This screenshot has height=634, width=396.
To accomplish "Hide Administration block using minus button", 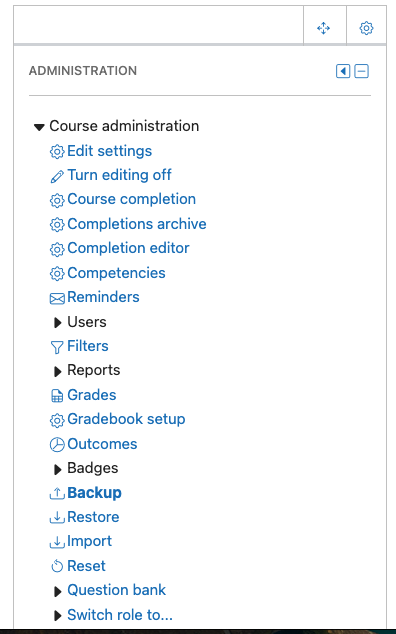I will [362, 71].
